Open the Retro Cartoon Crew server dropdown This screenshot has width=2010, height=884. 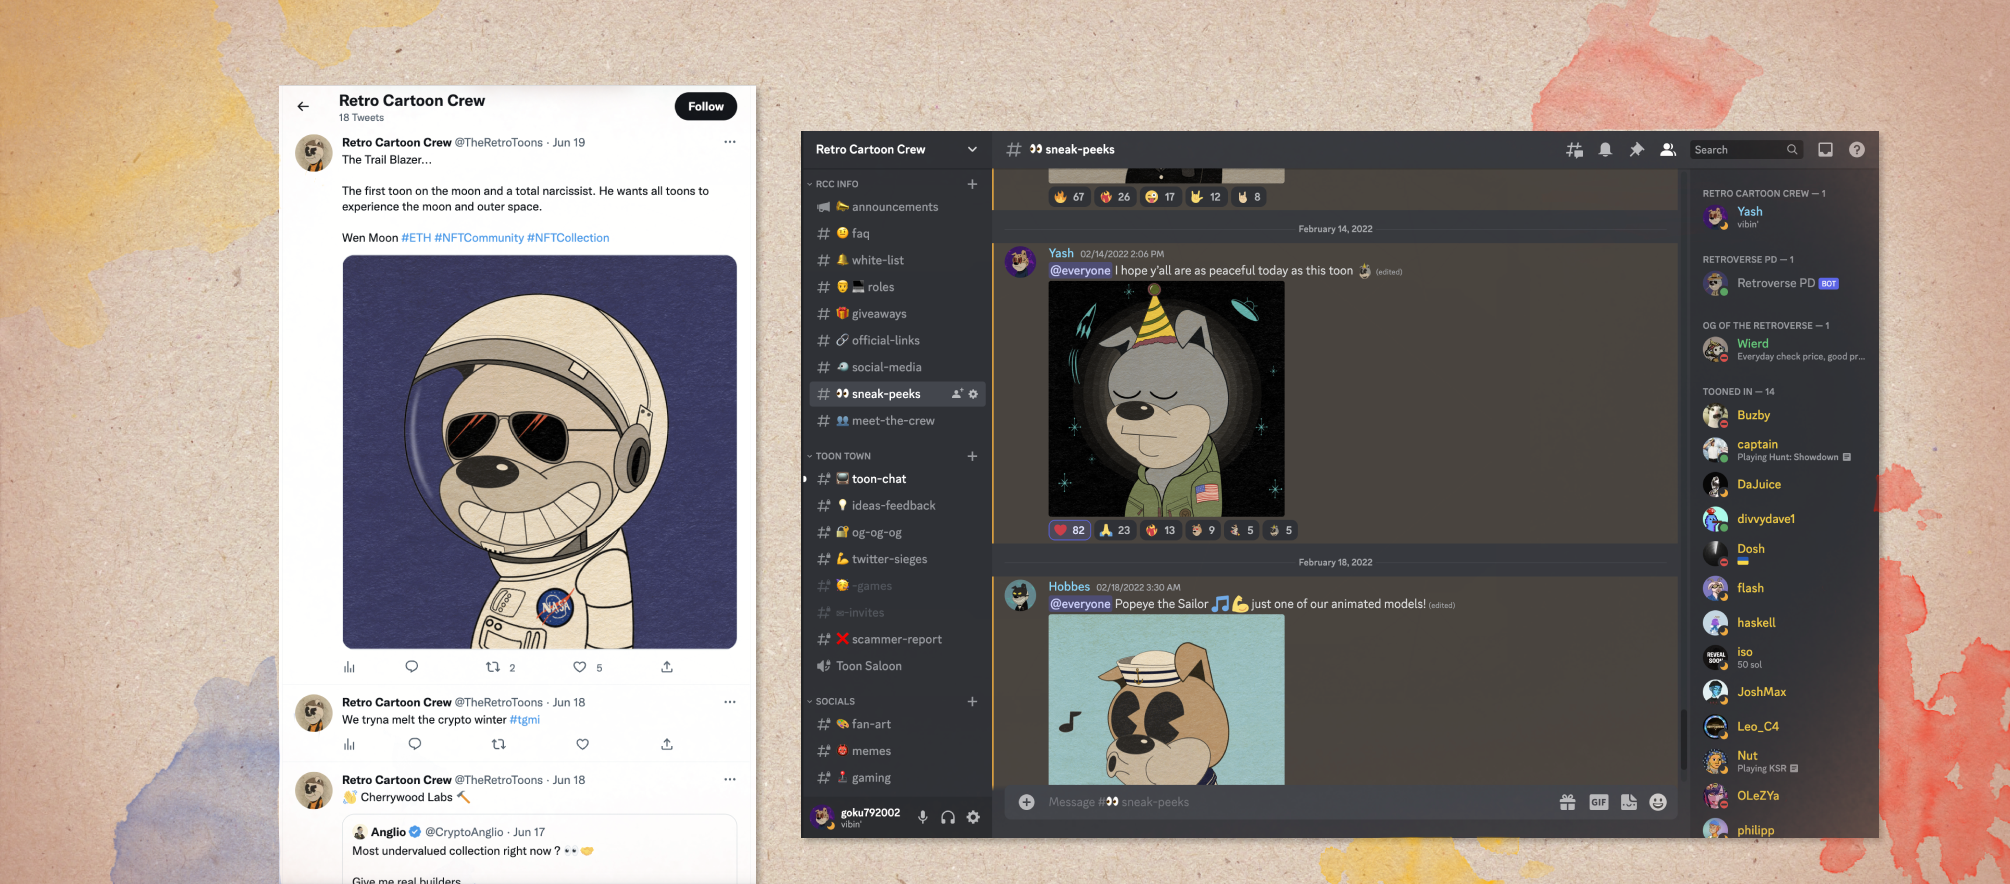[x=972, y=149]
